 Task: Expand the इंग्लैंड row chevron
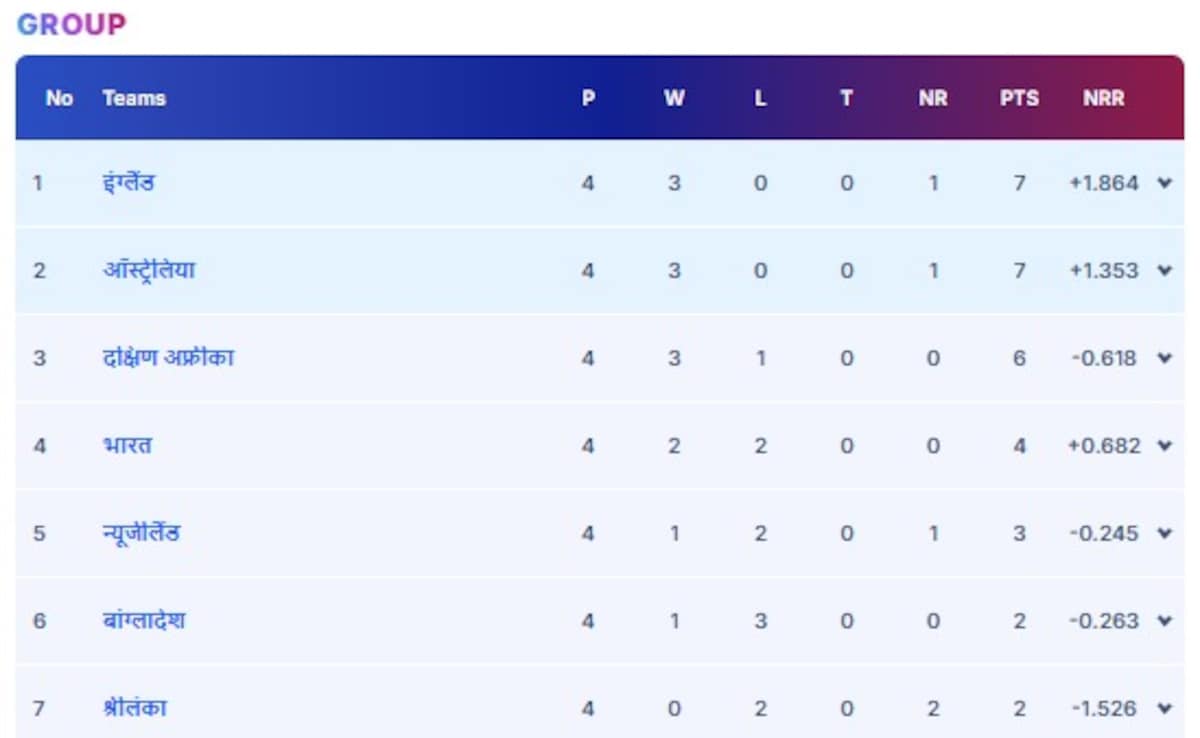(1164, 183)
